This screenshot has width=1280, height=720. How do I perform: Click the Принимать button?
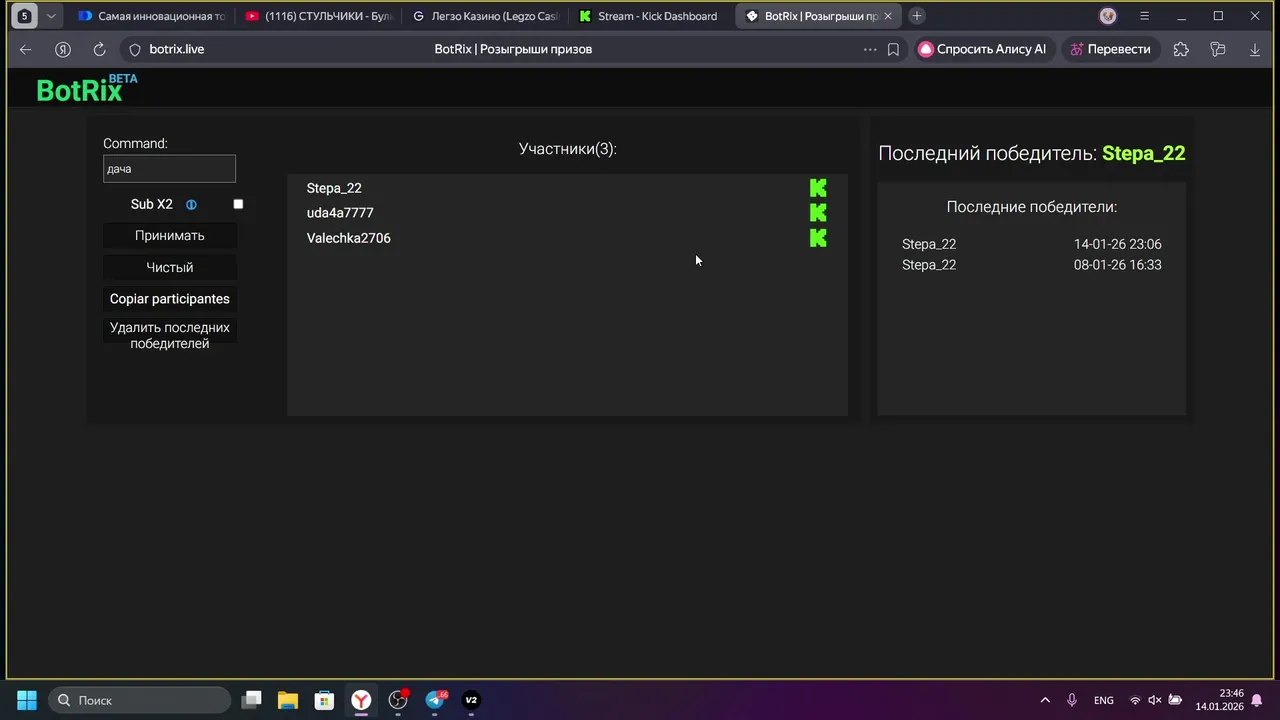(x=170, y=236)
